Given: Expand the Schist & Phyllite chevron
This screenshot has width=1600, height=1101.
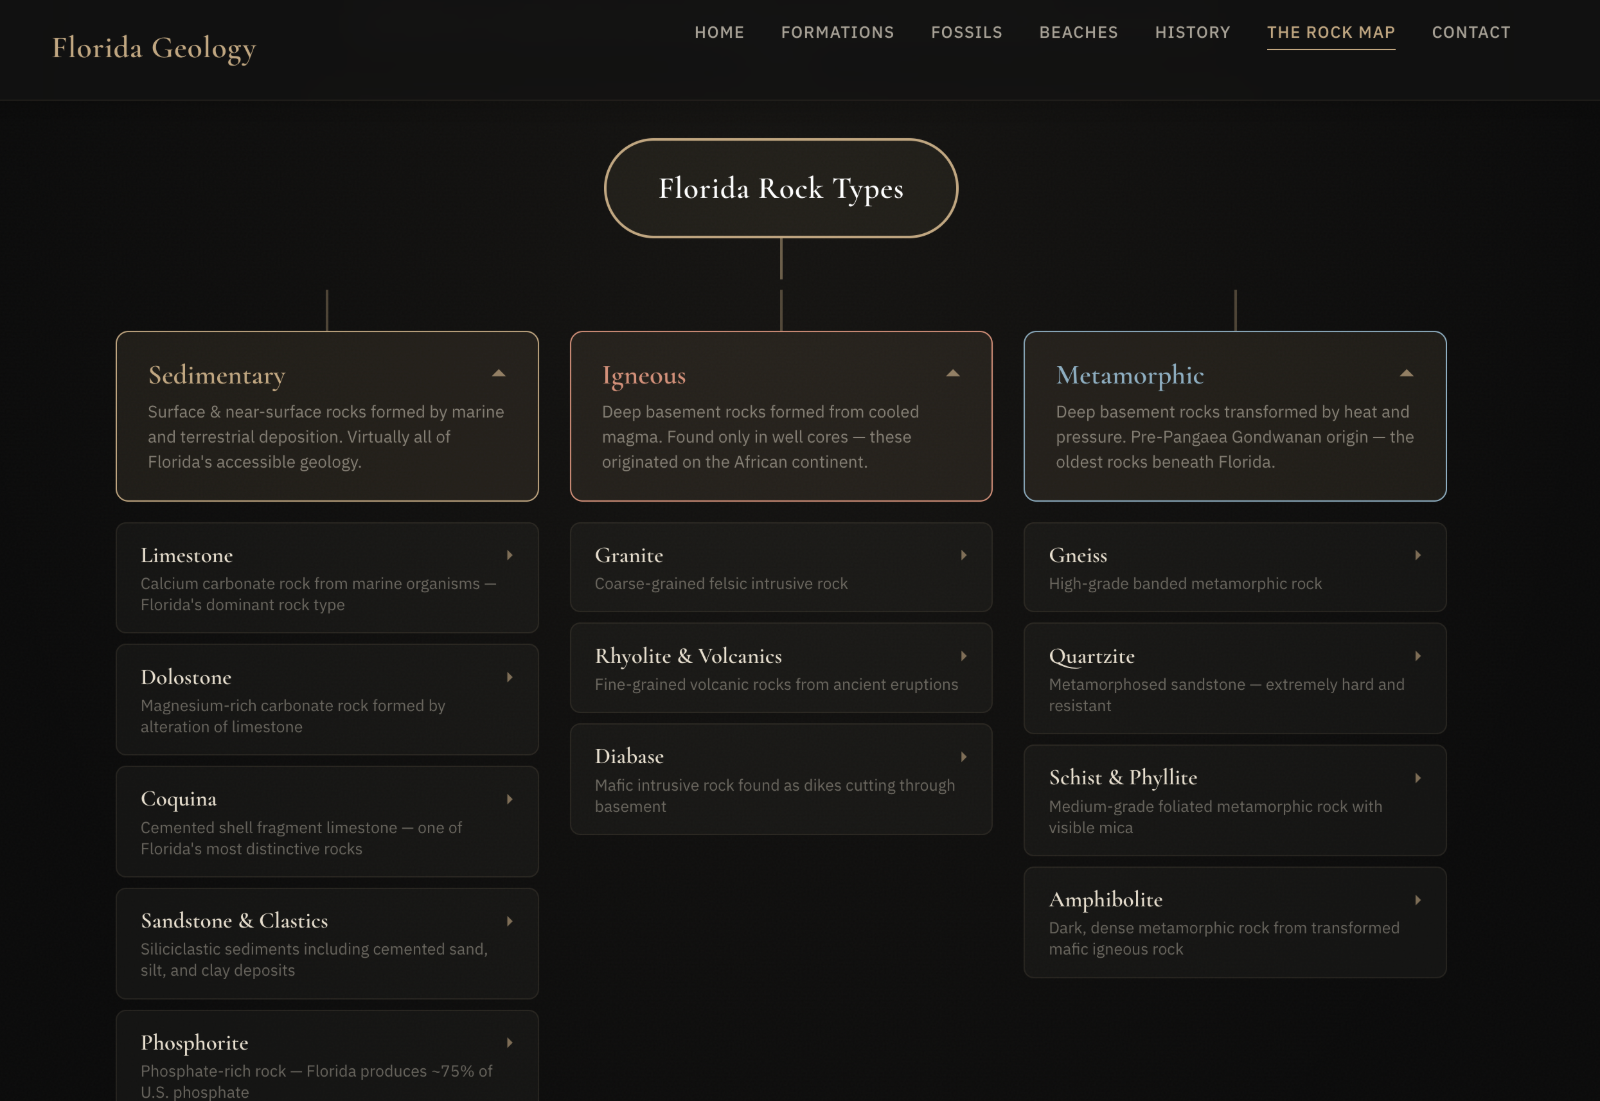Looking at the screenshot, I should [1418, 778].
